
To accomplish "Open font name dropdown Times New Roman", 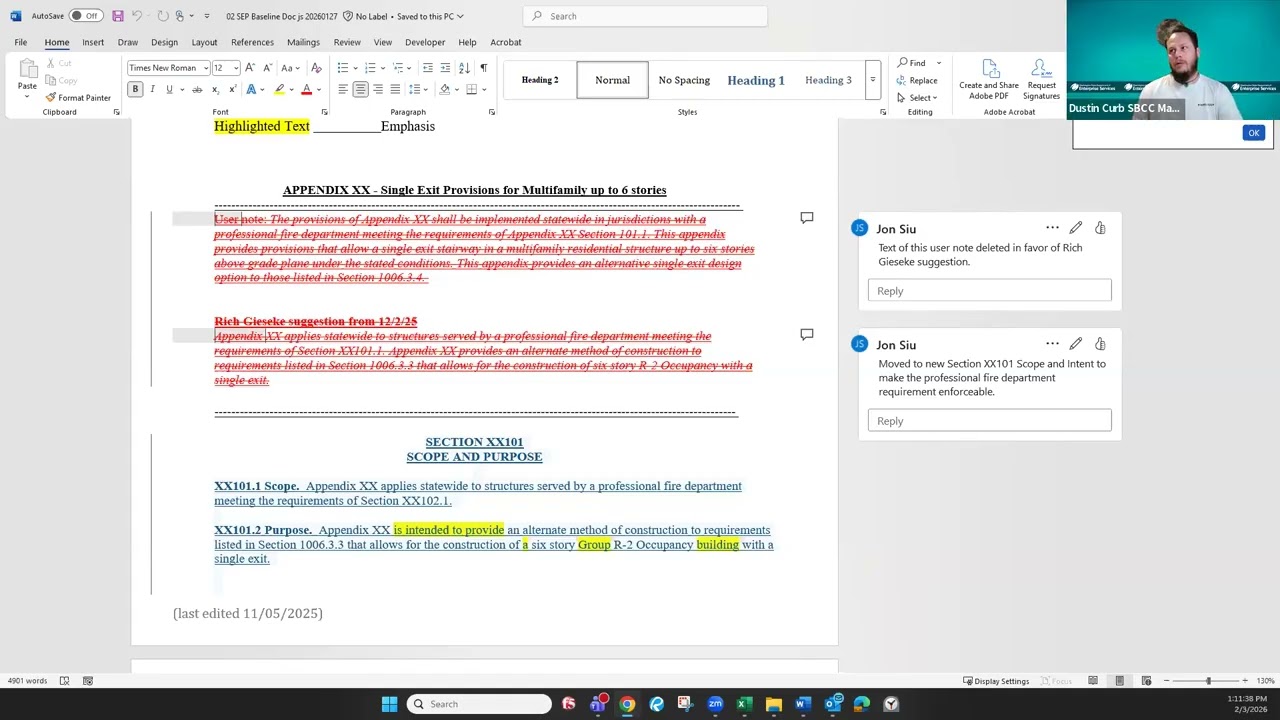I will click(205, 68).
